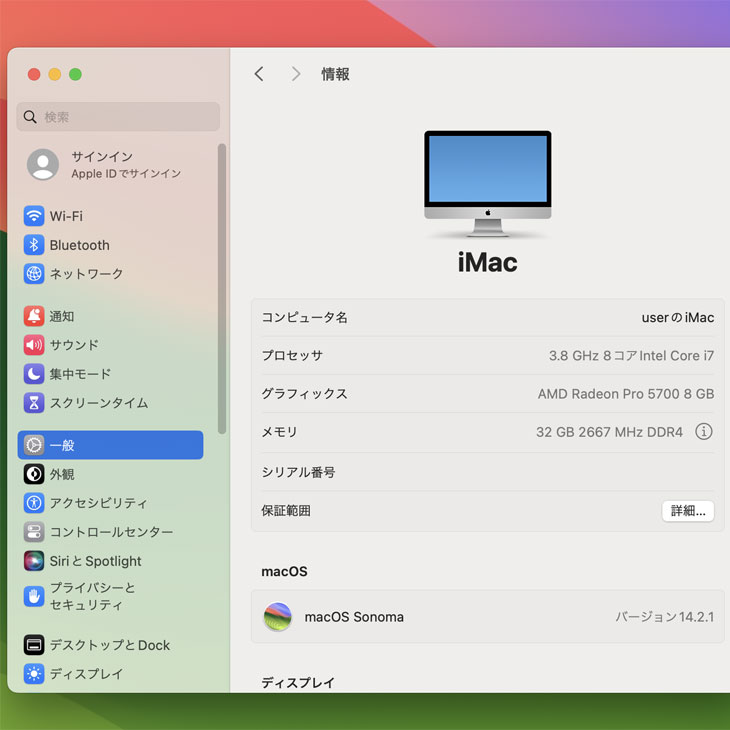
Task: Open the Bluetooth settings icon
Action: click(34, 245)
